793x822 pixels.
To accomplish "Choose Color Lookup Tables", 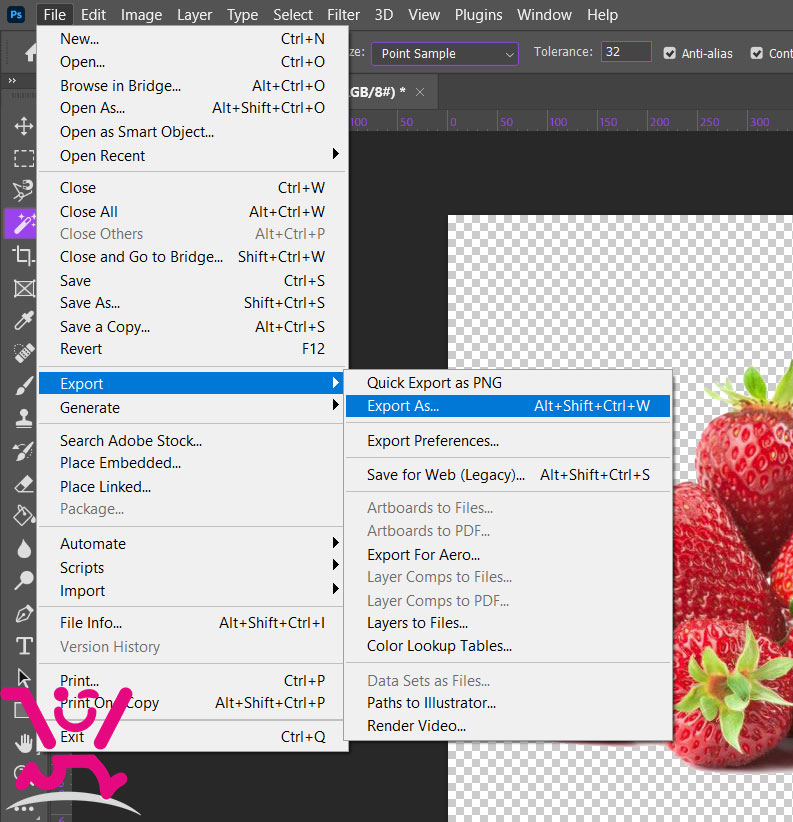I will [508, 646].
